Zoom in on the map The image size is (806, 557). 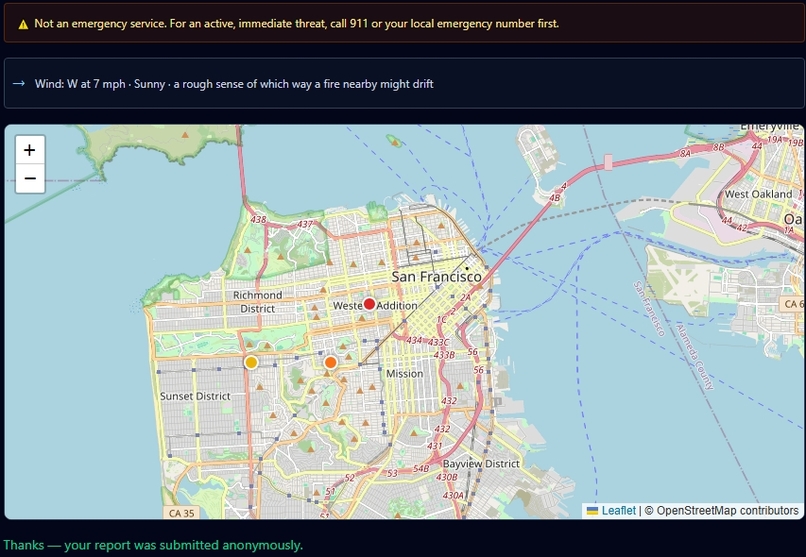click(30, 150)
